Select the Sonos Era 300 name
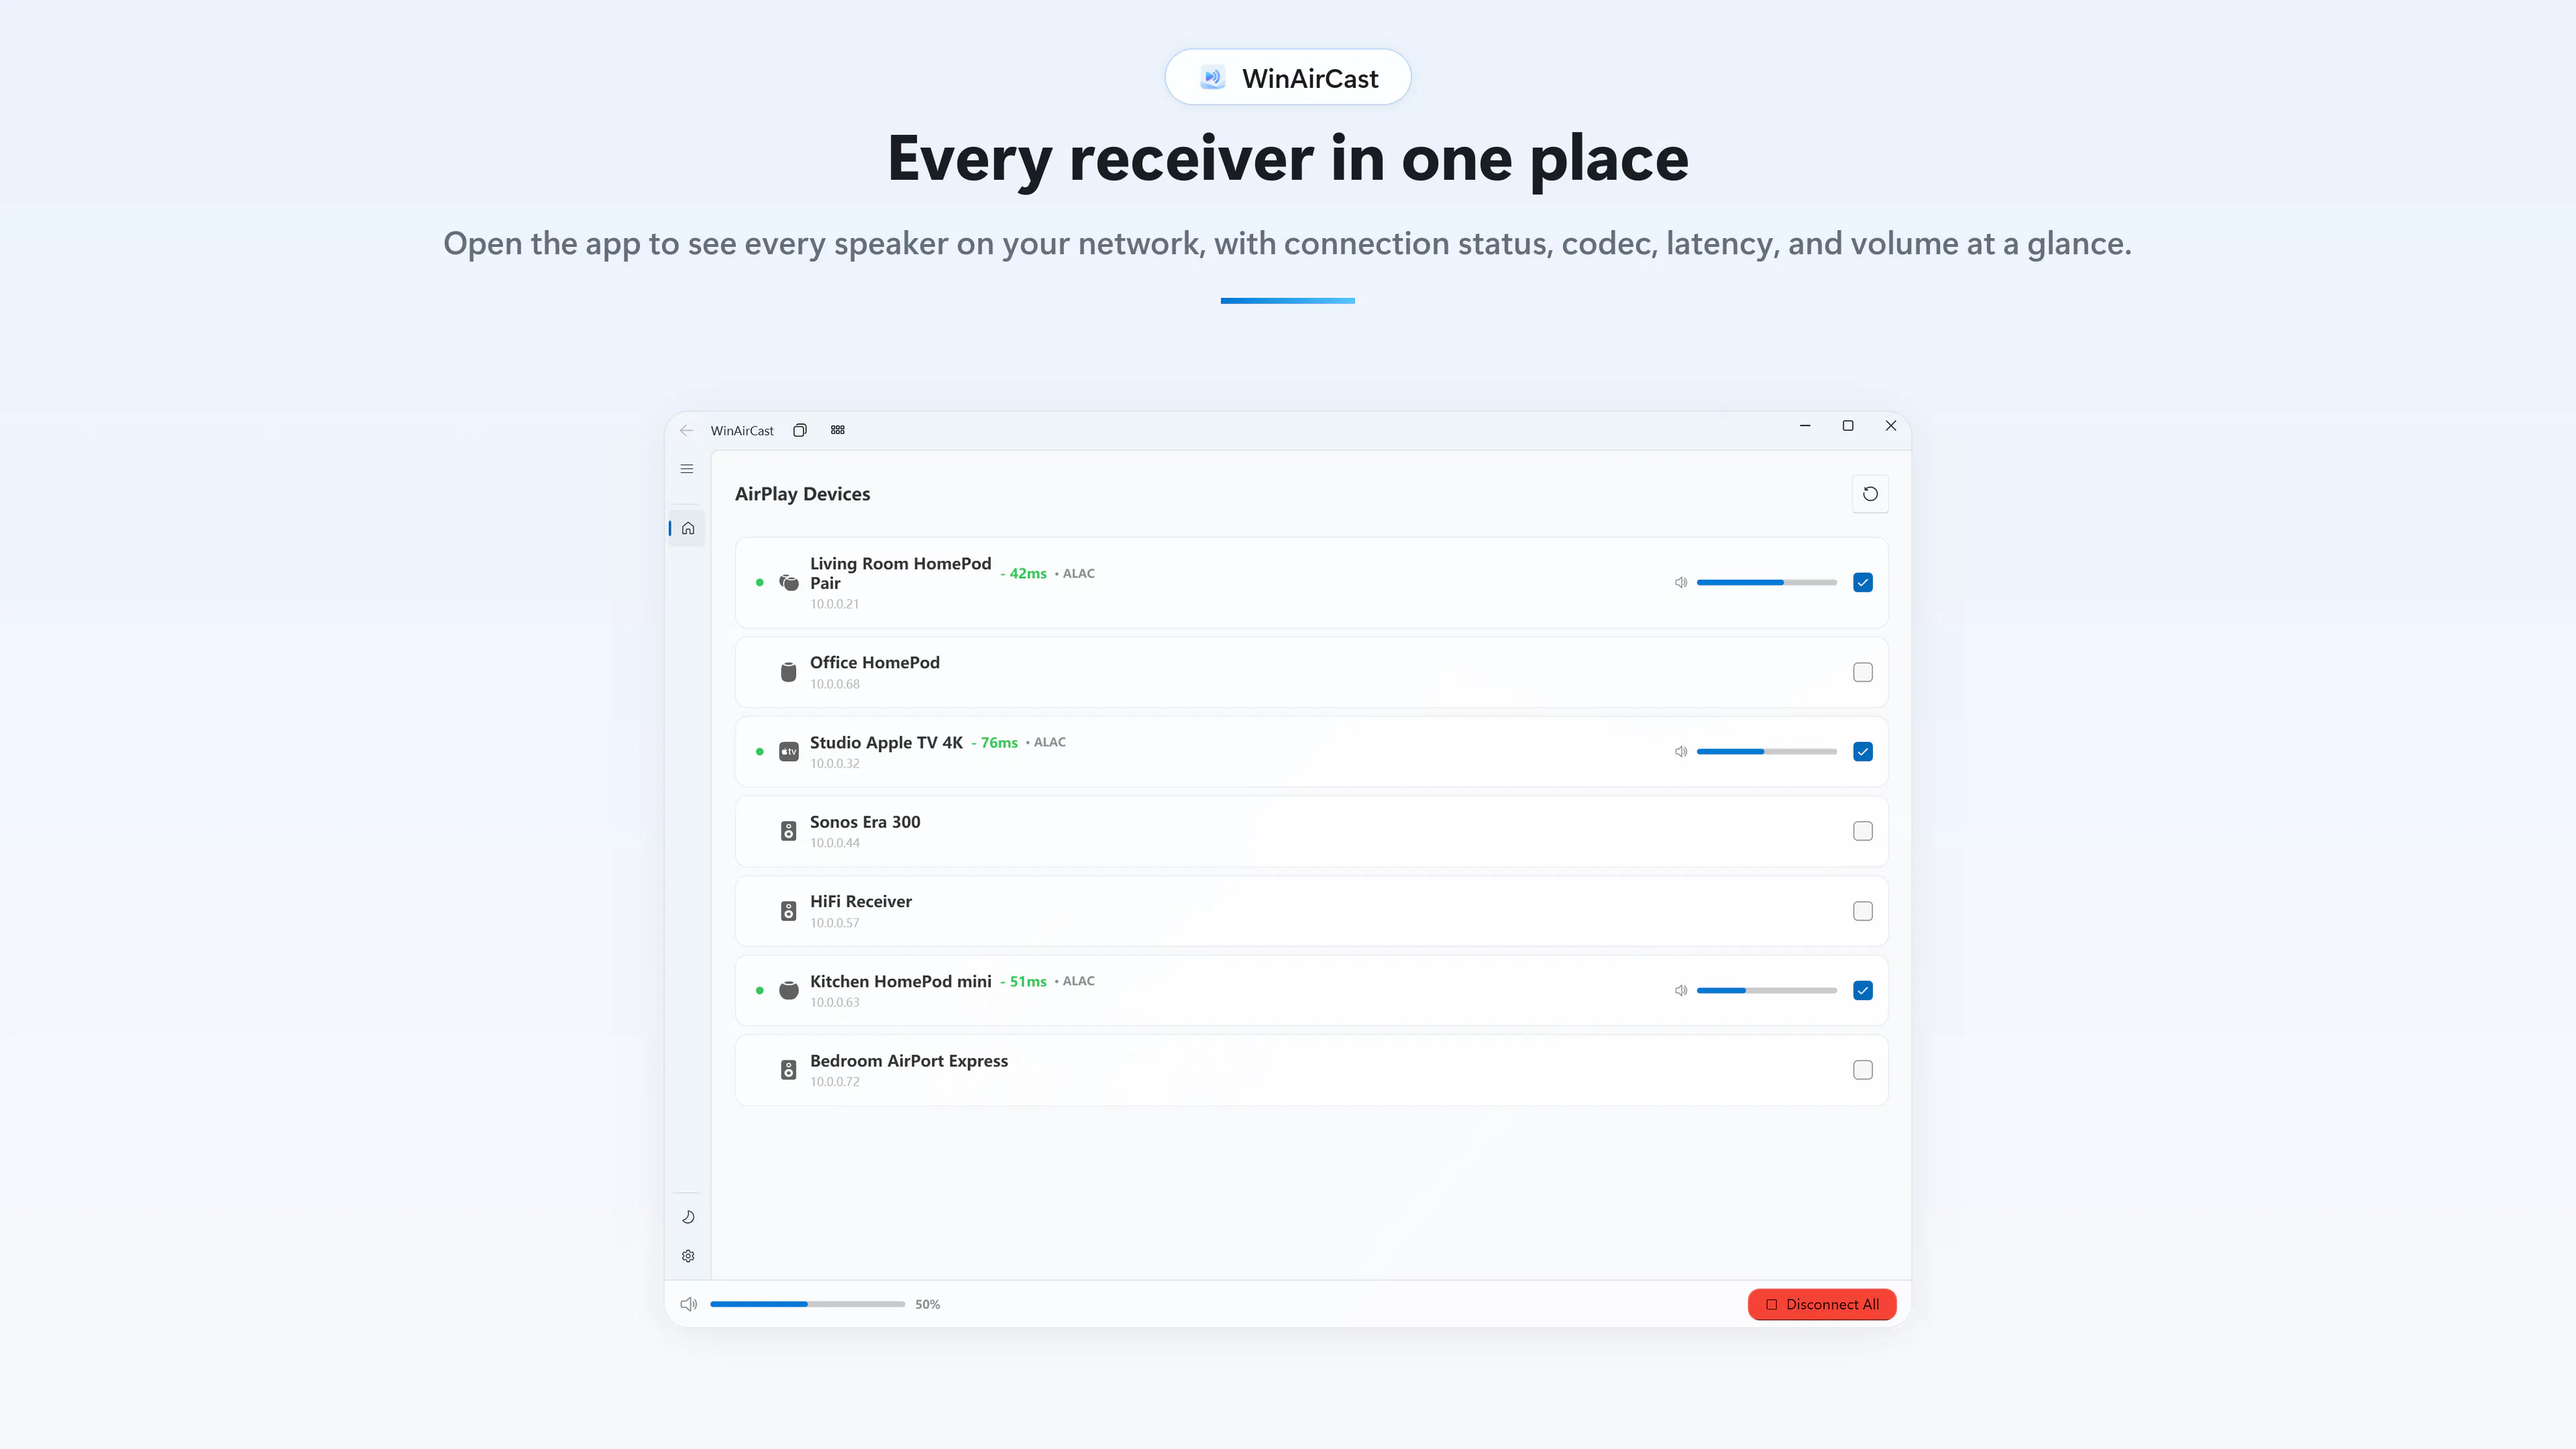Screen dimensions: 2576x1449 (x=865, y=822)
